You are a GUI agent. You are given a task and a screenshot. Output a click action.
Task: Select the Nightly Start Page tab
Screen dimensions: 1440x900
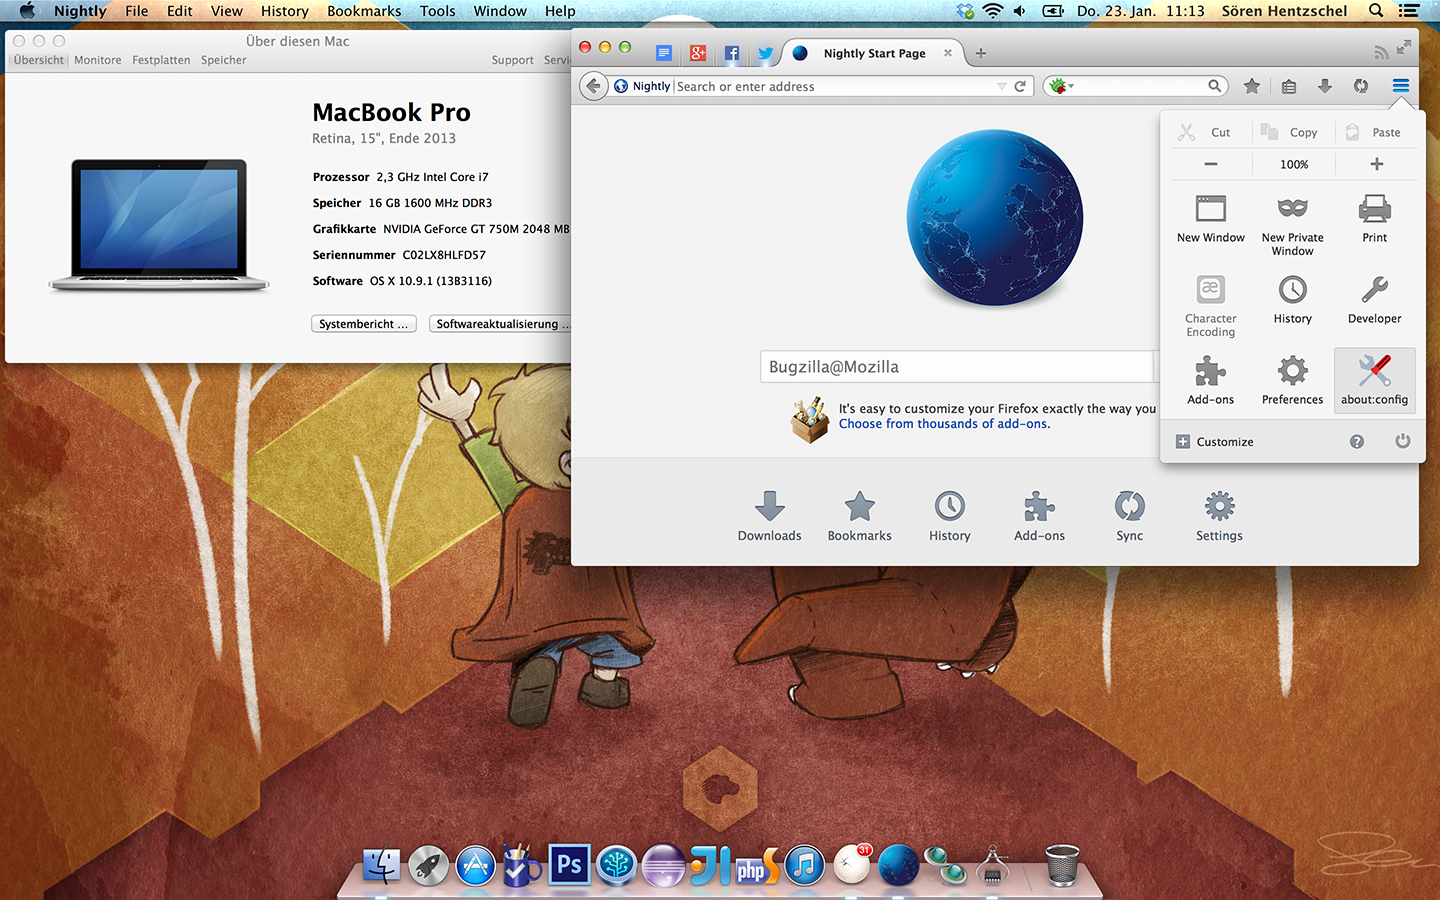[x=873, y=53]
